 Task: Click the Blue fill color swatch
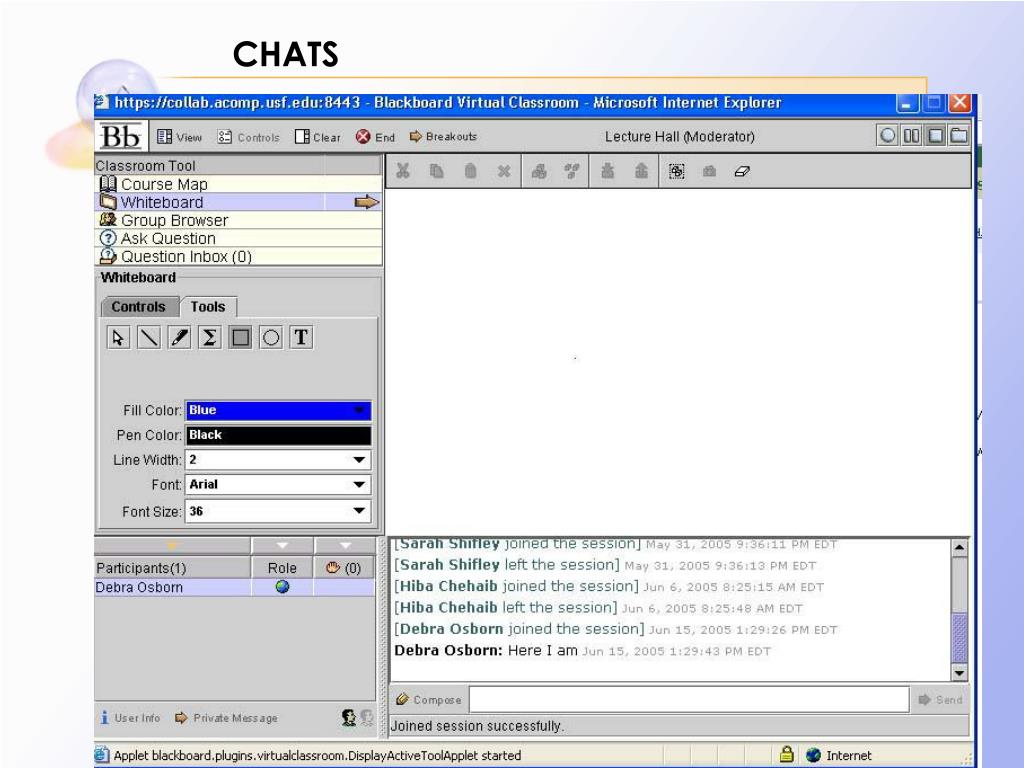[x=278, y=410]
